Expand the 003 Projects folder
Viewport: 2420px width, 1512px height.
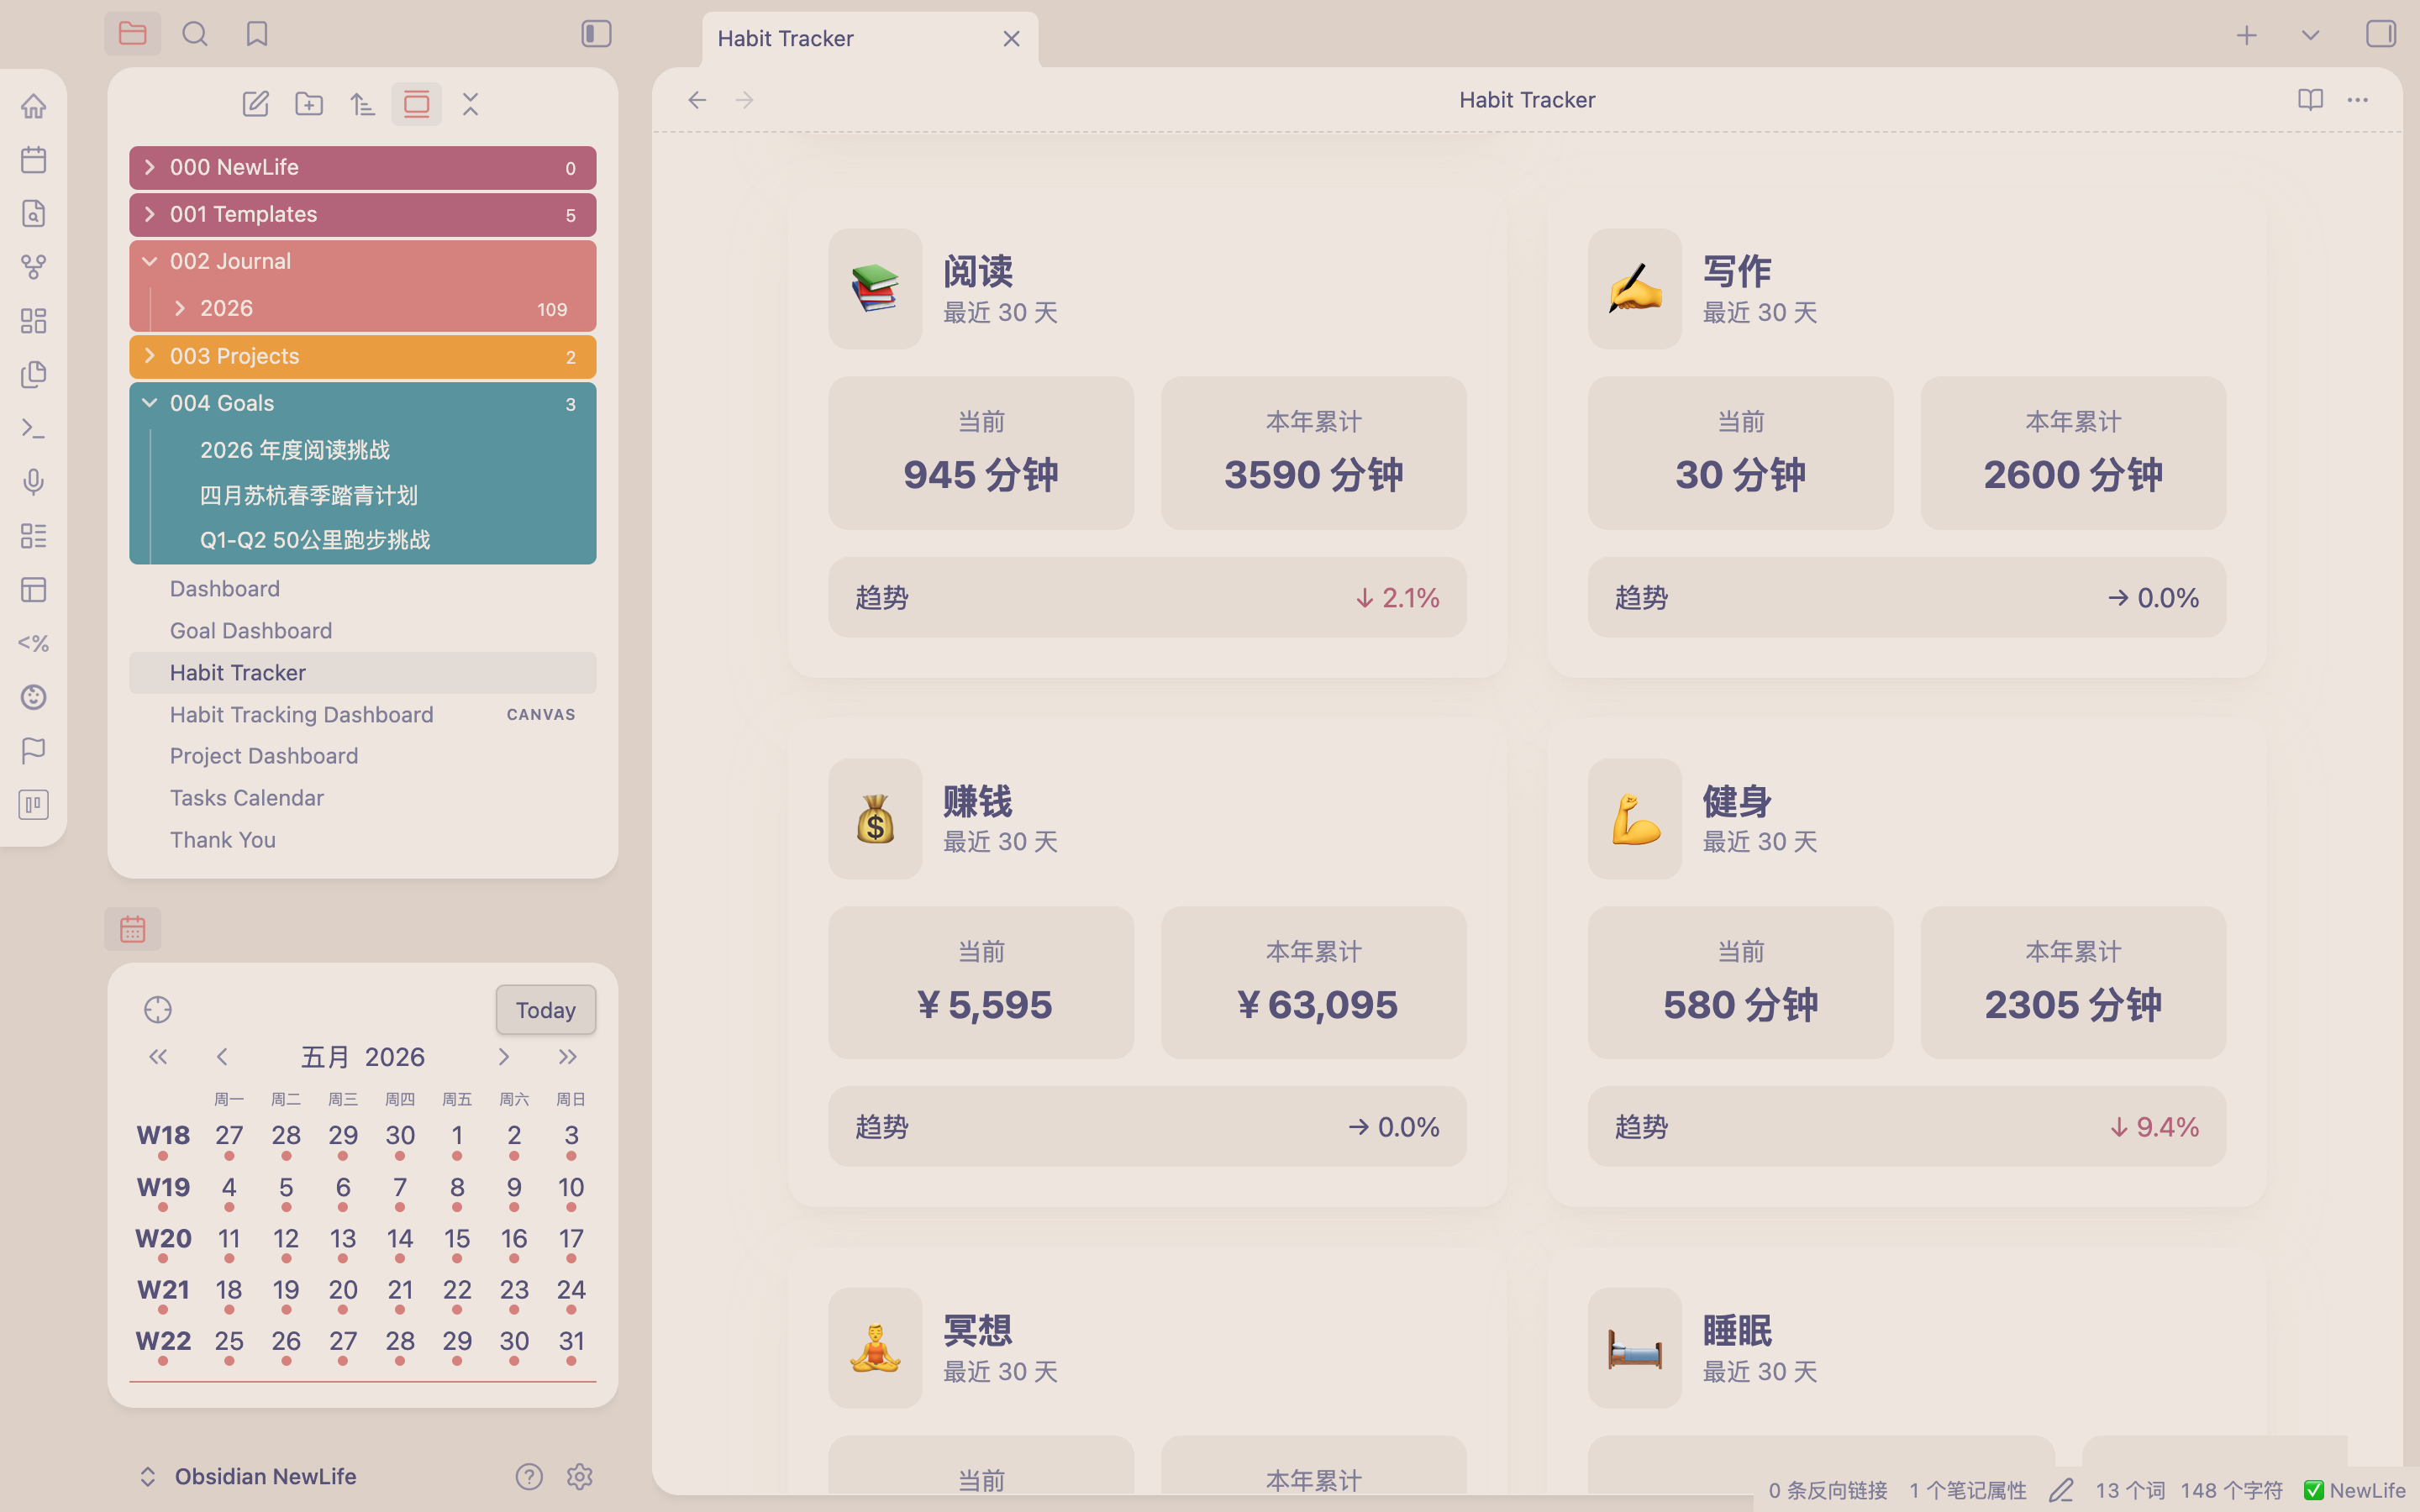pyautogui.click(x=362, y=357)
